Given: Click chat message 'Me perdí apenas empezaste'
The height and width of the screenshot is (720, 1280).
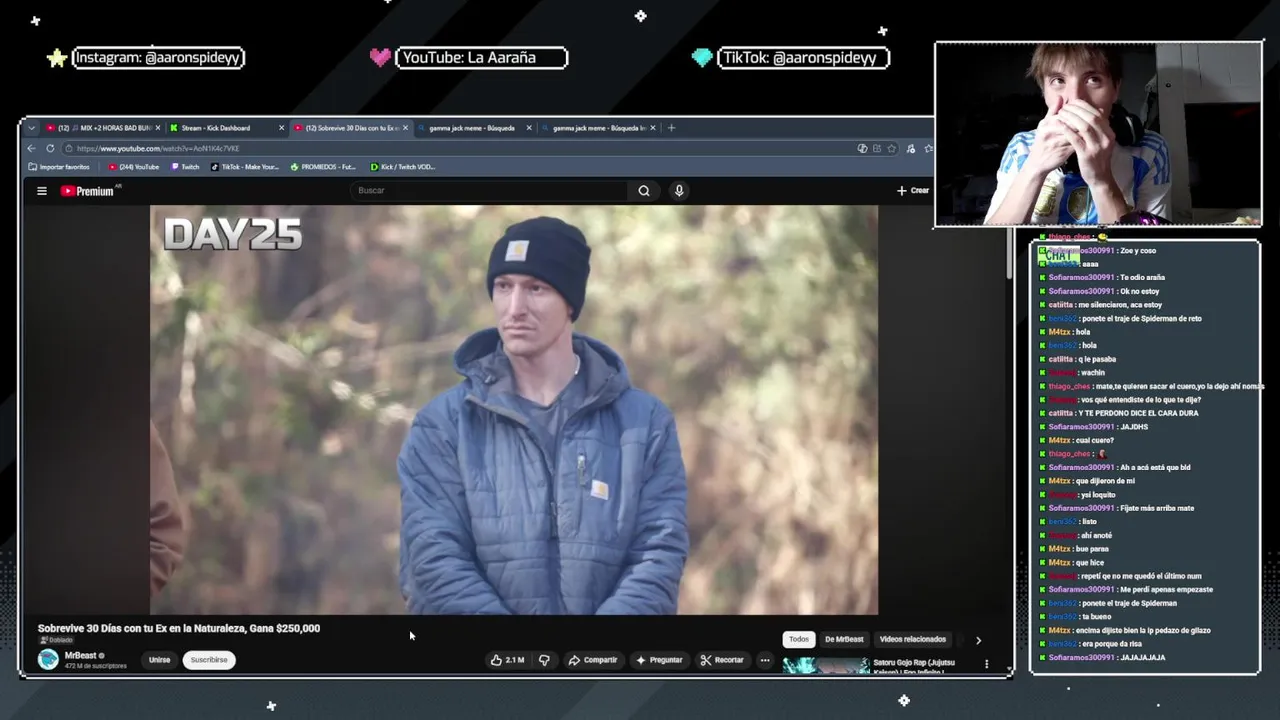Looking at the screenshot, I should click(1166, 589).
